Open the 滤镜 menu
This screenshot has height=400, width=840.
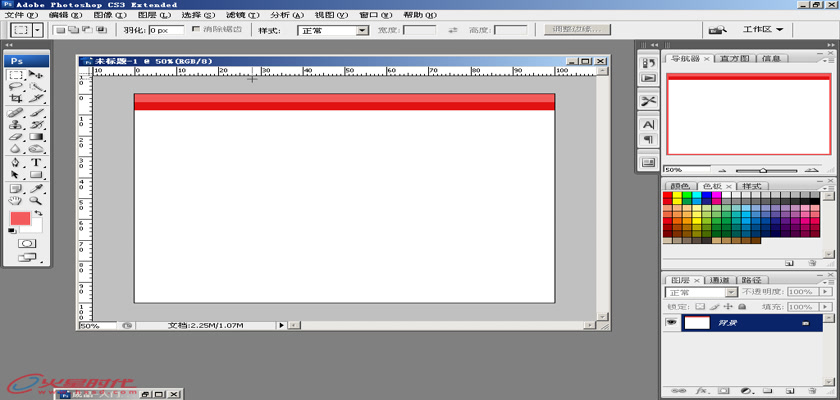[x=236, y=15]
